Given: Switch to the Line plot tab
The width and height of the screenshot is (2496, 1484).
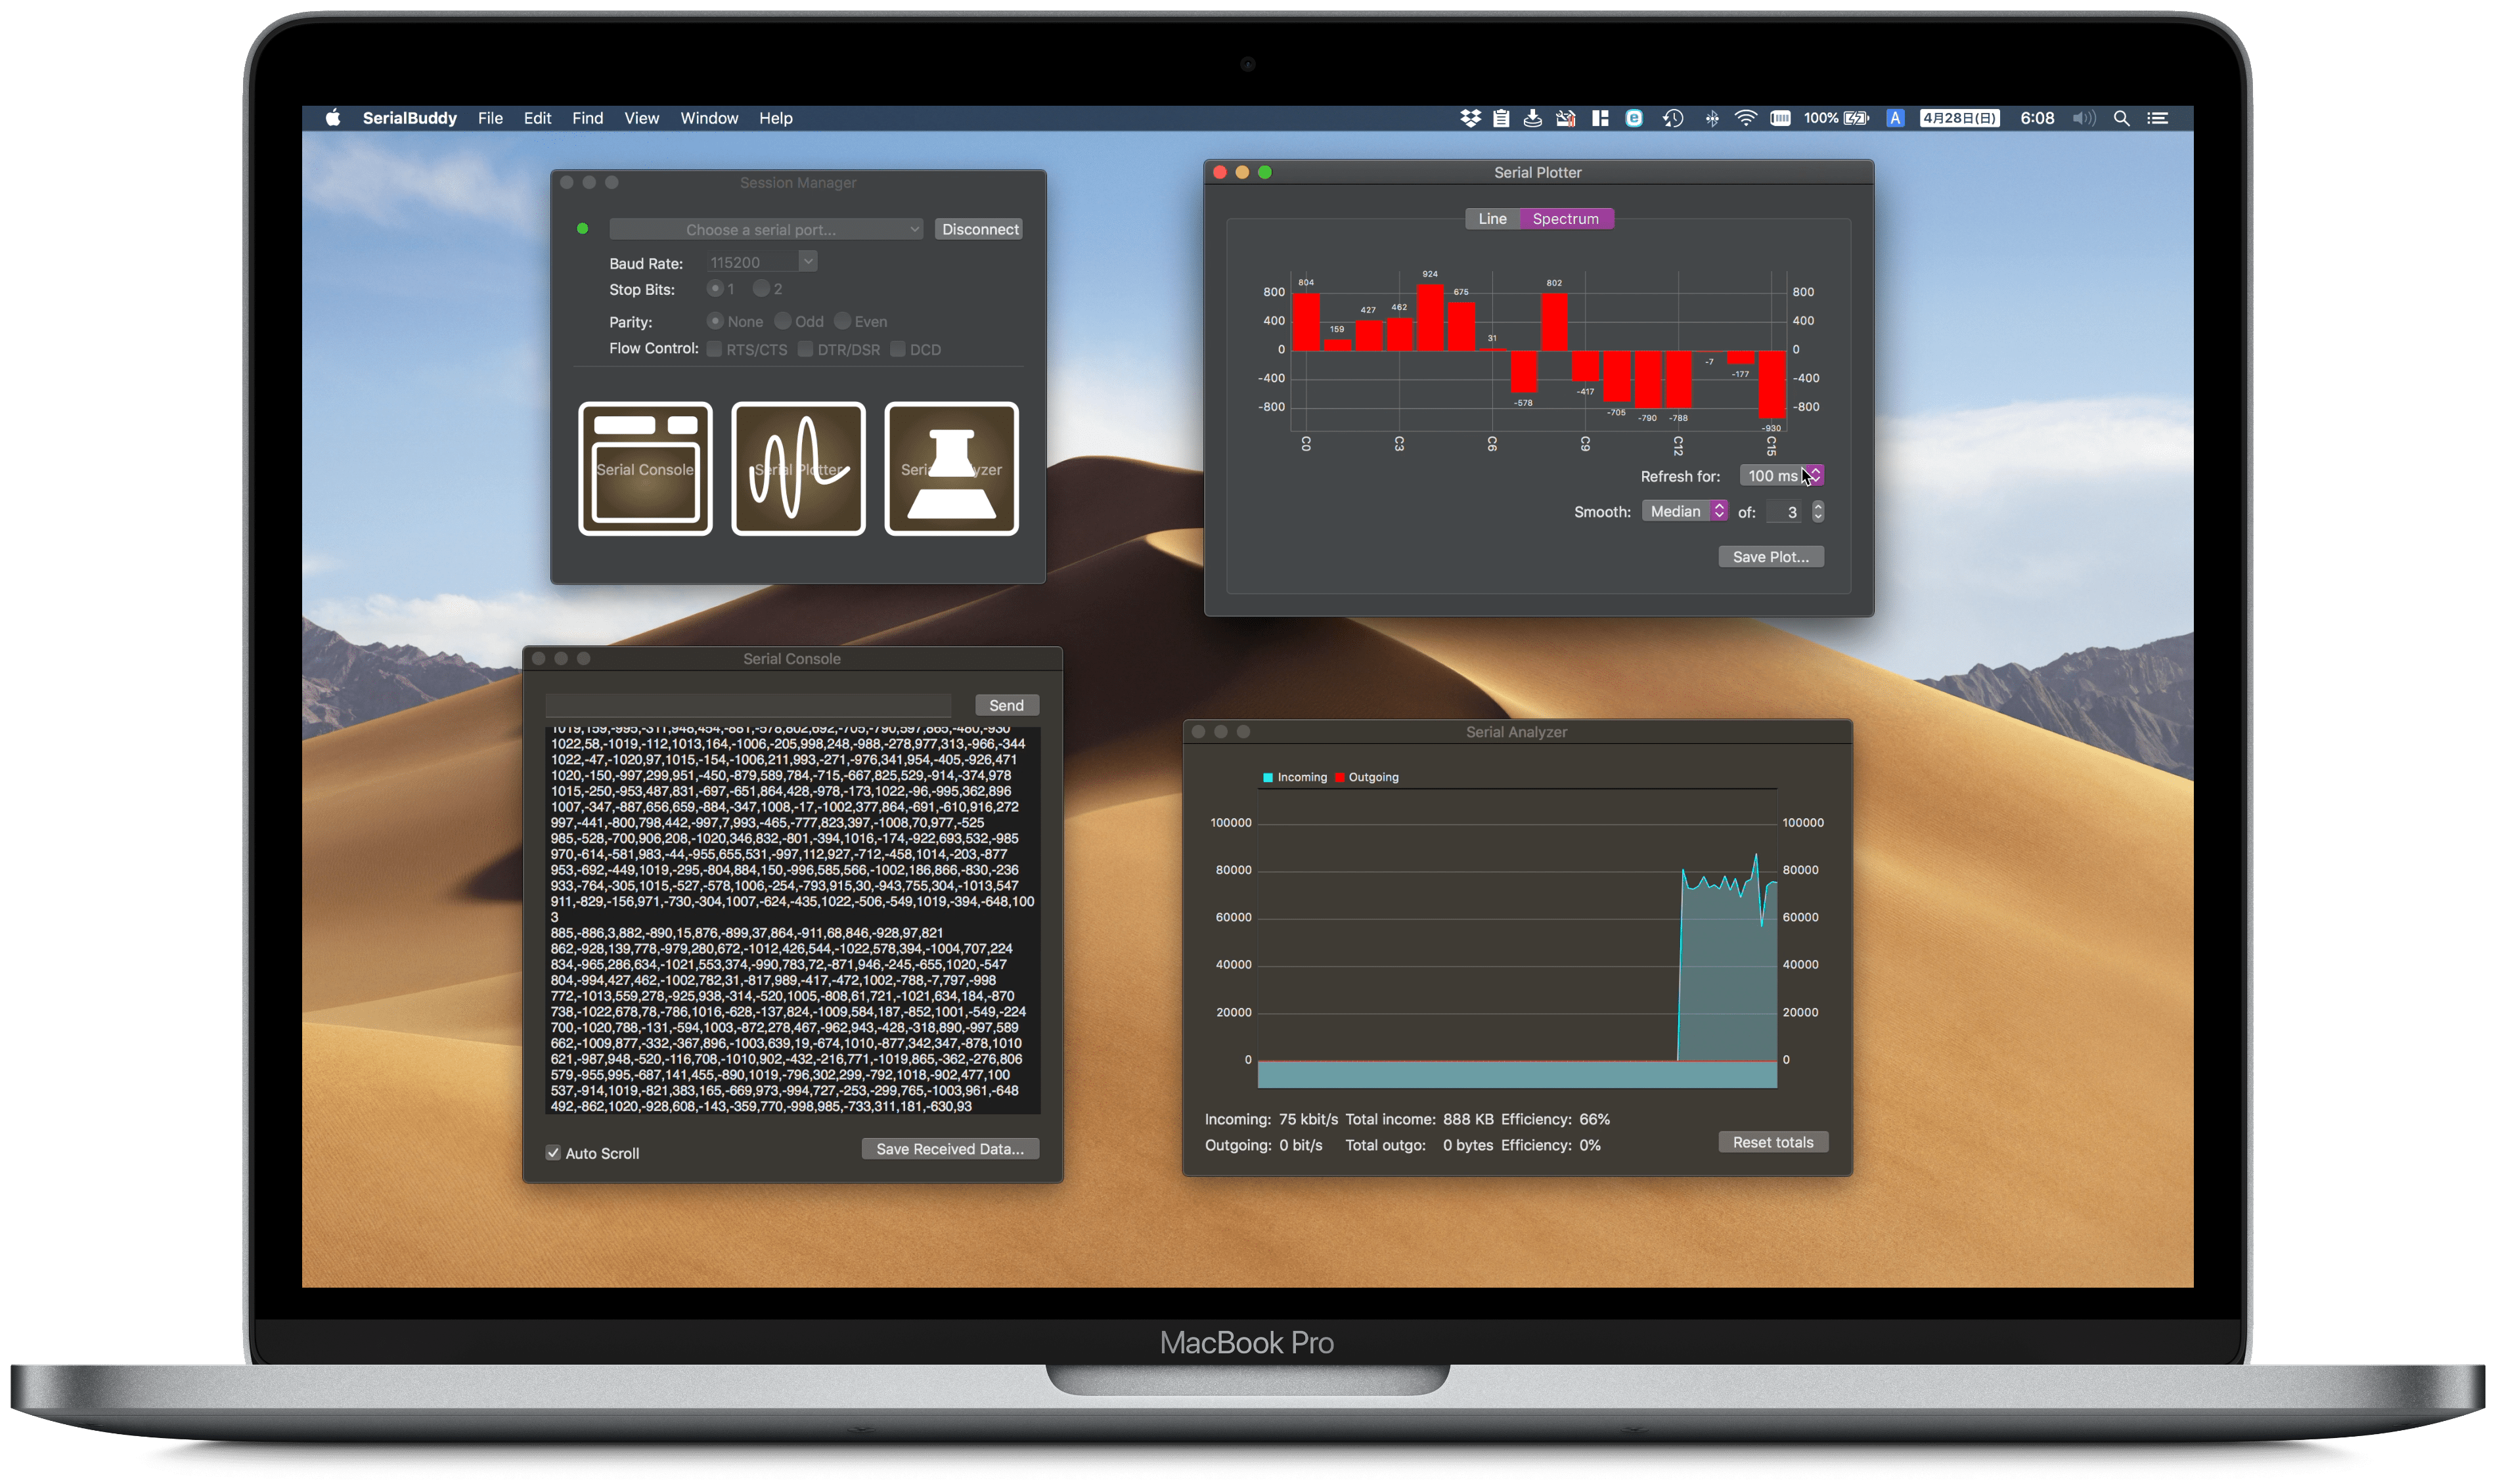Looking at the screenshot, I should (1492, 219).
